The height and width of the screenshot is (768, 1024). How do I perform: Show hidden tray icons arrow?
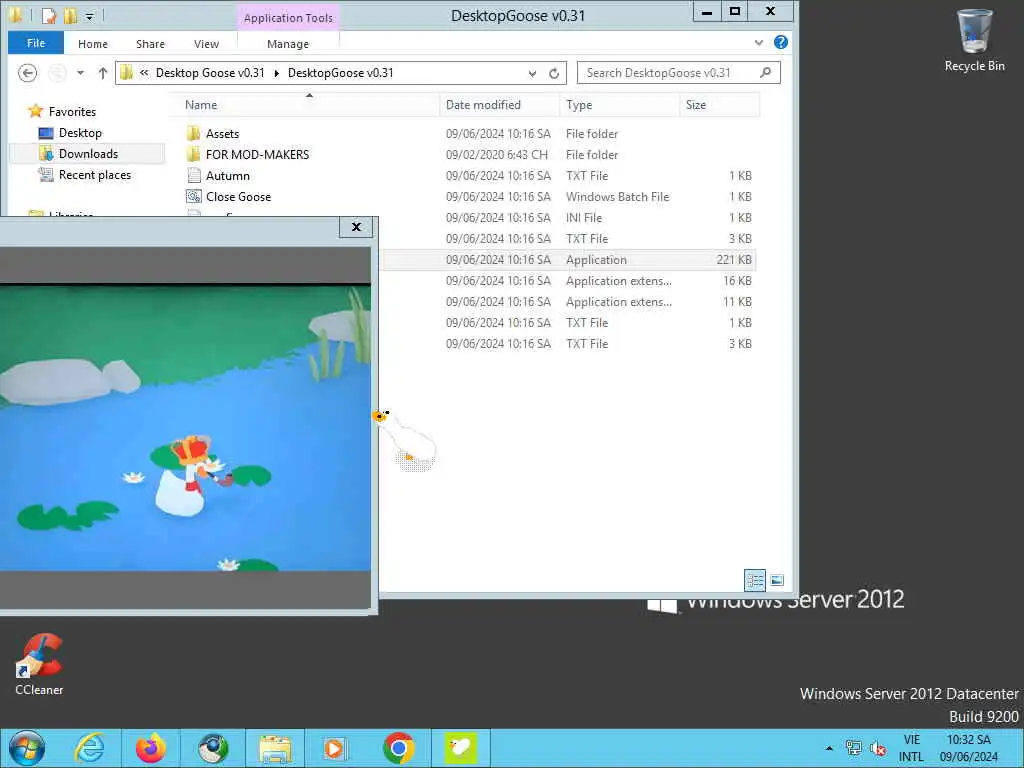pyautogui.click(x=829, y=748)
